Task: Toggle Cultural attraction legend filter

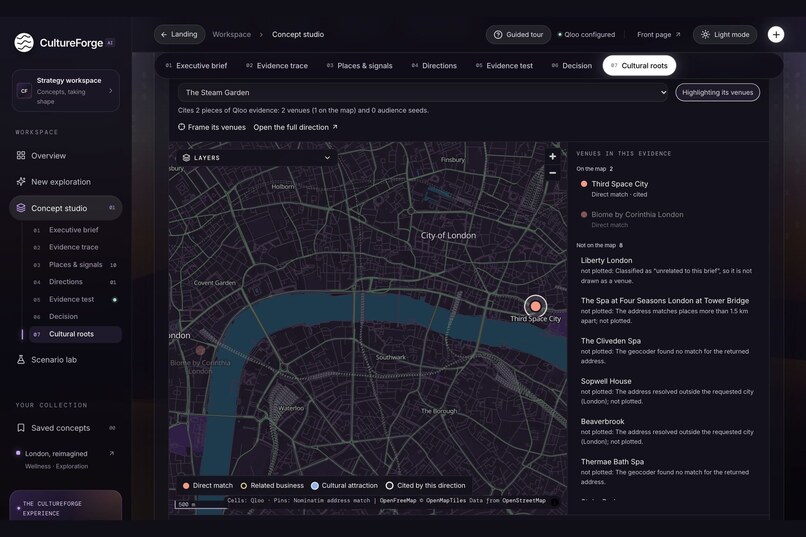Action: click(x=344, y=486)
